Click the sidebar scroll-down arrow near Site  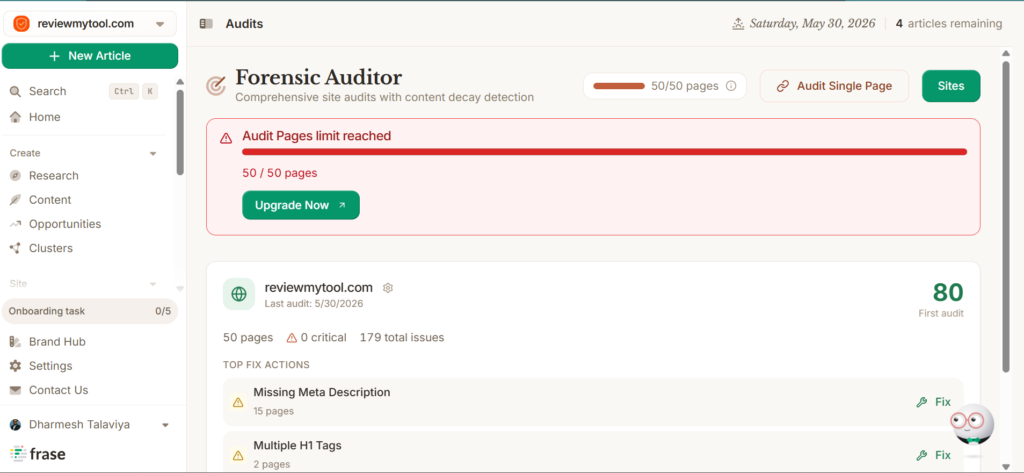[180, 288]
